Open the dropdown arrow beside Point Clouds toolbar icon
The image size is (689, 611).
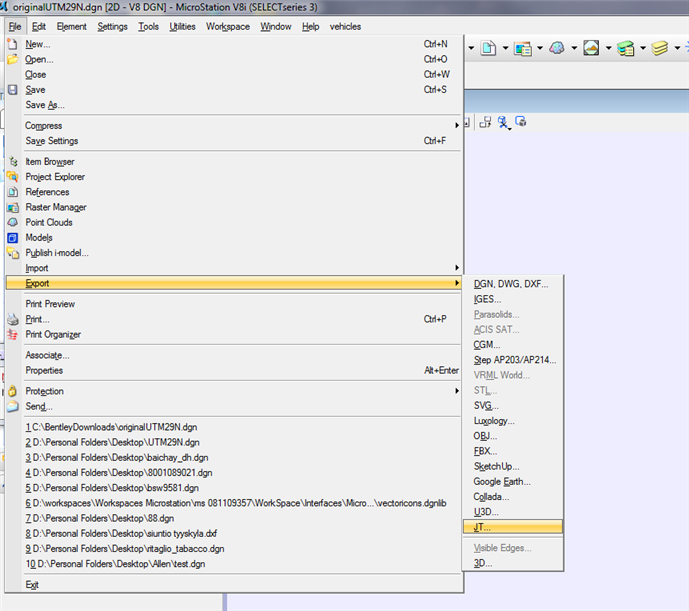coord(574,48)
